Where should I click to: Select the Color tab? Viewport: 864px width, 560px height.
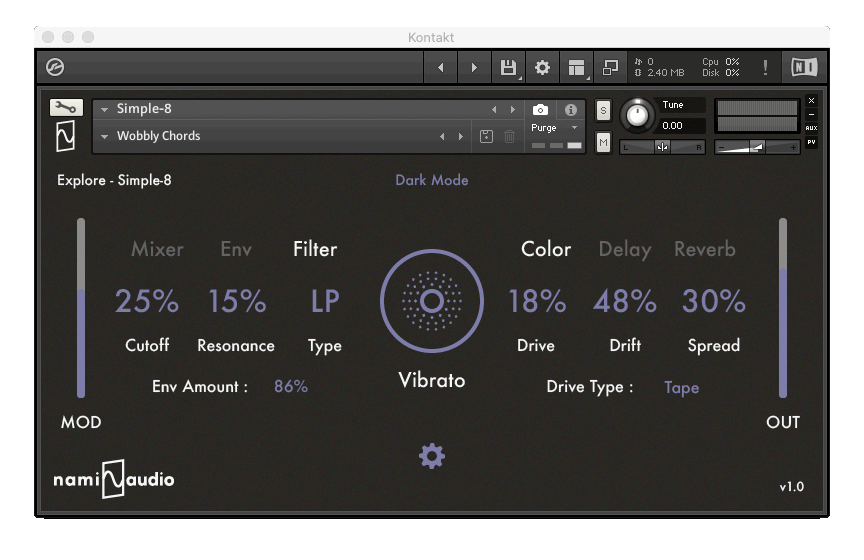click(x=546, y=249)
